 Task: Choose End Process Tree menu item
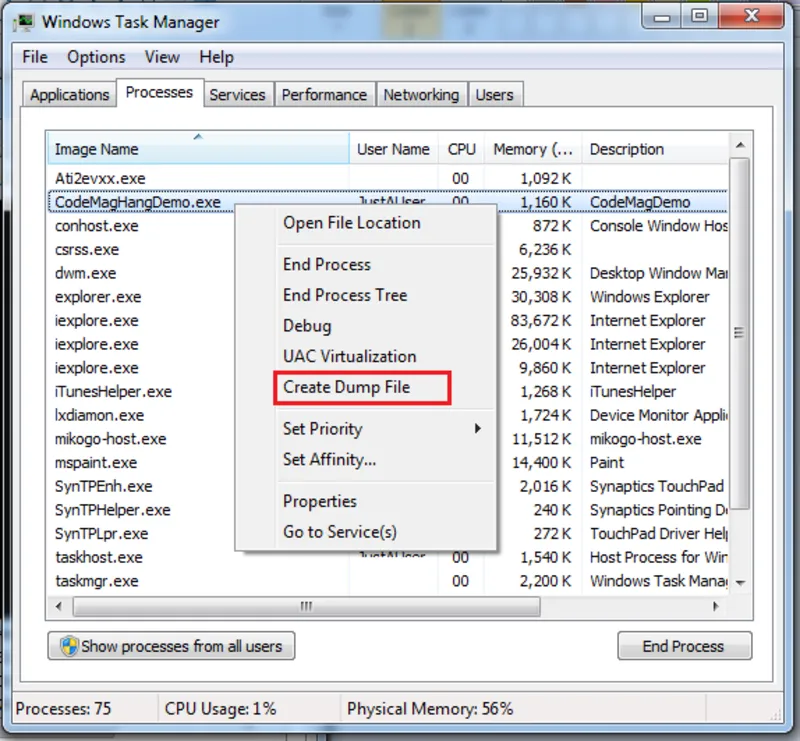coord(345,295)
